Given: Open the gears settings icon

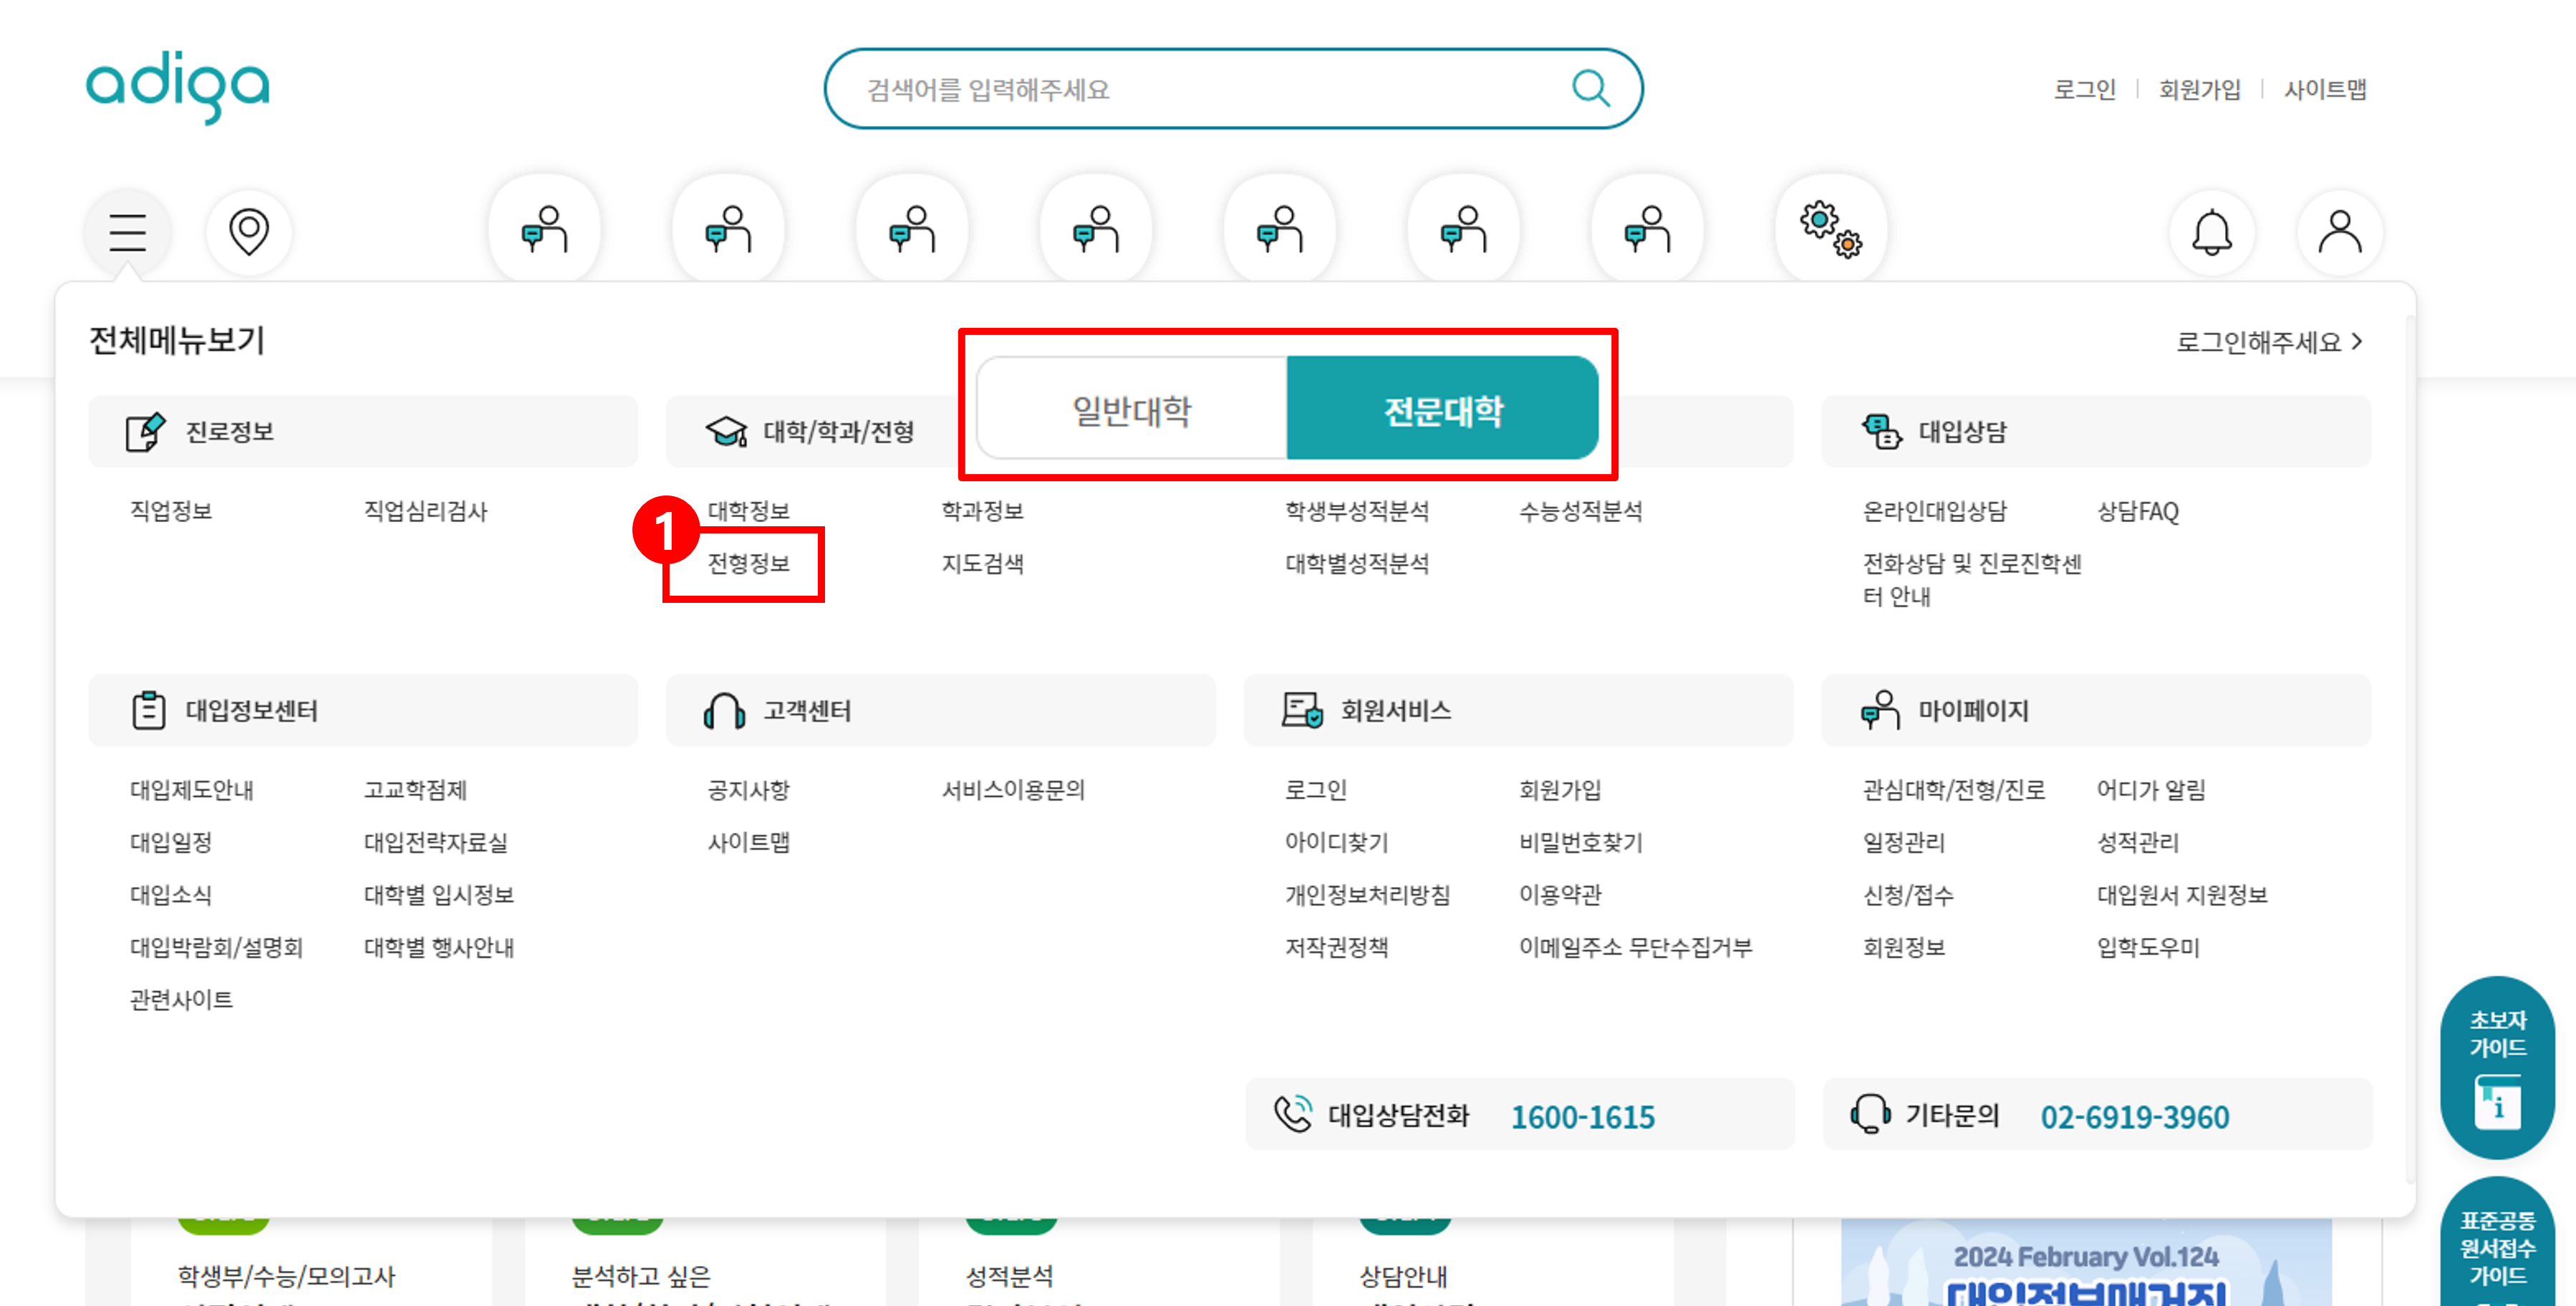Looking at the screenshot, I should click(x=1830, y=230).
